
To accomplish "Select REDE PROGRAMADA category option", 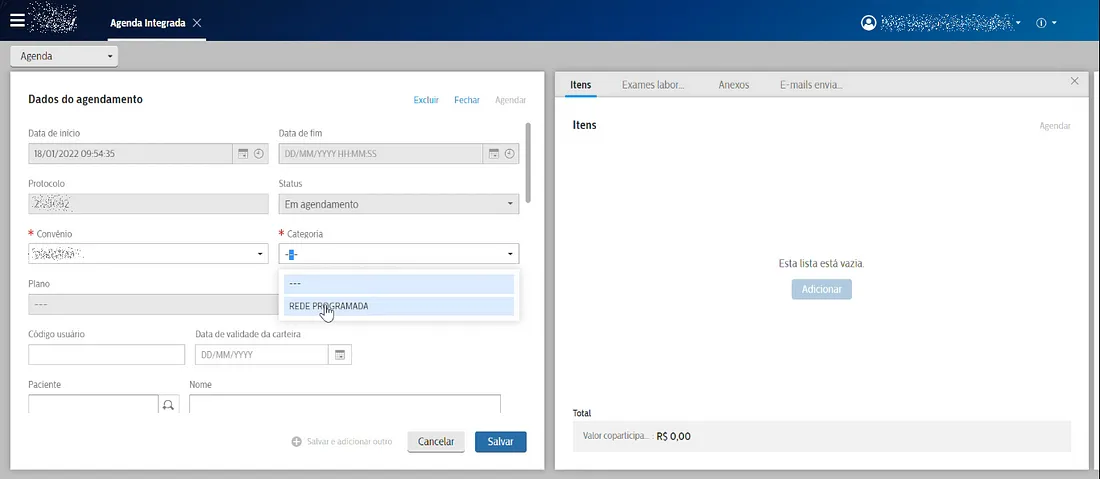I will click(x=398, y=306).
